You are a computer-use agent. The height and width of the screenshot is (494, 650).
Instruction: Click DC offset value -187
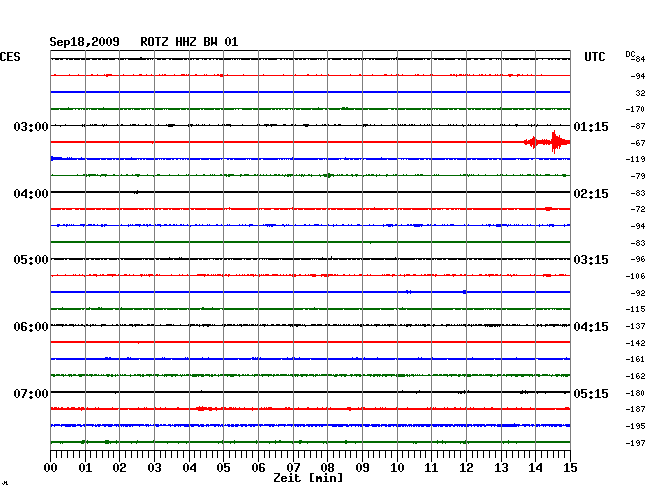(635, 409)
